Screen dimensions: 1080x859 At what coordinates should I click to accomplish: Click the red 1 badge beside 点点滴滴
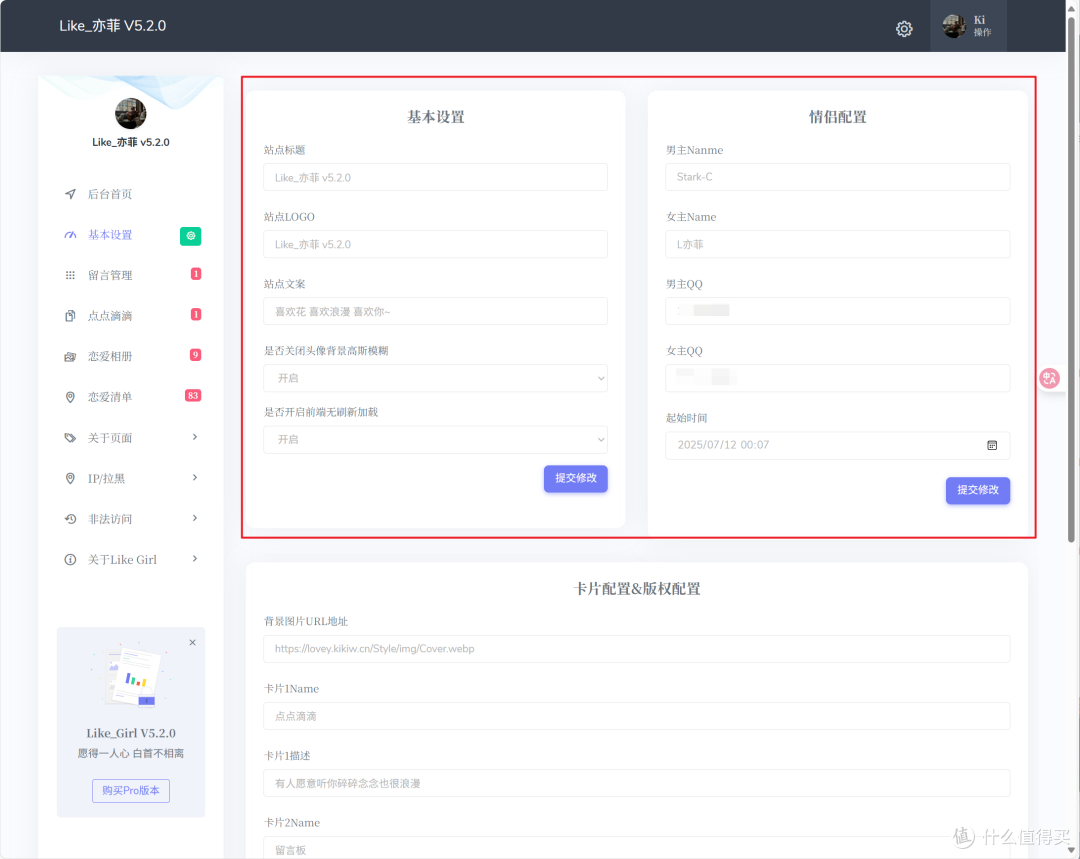point(196,314)
